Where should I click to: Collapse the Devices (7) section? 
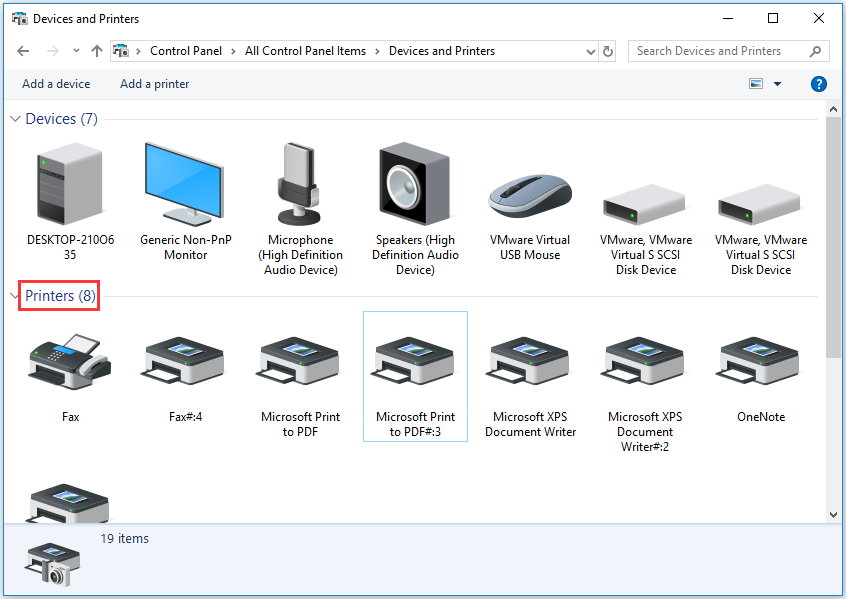point(15,118)
